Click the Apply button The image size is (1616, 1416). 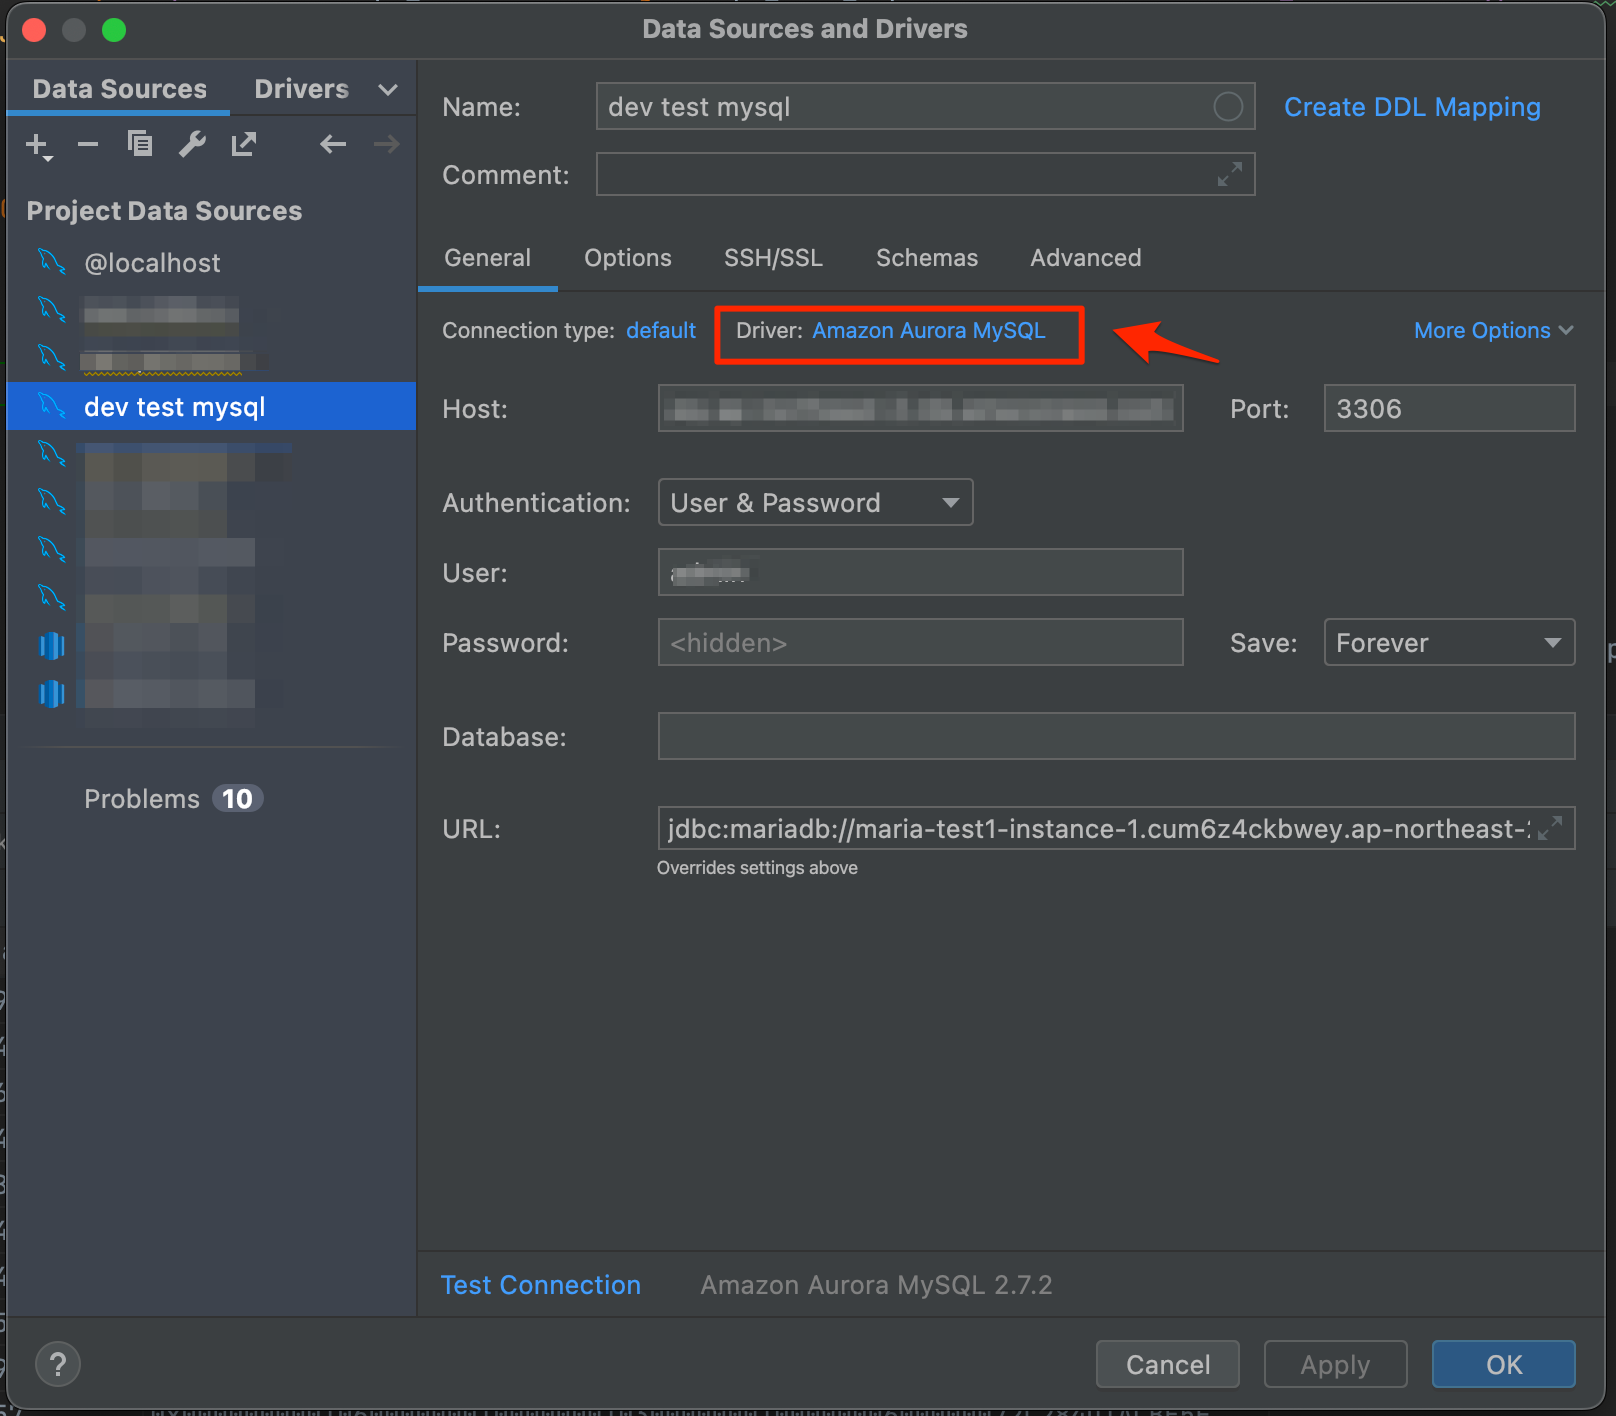1336,1364
